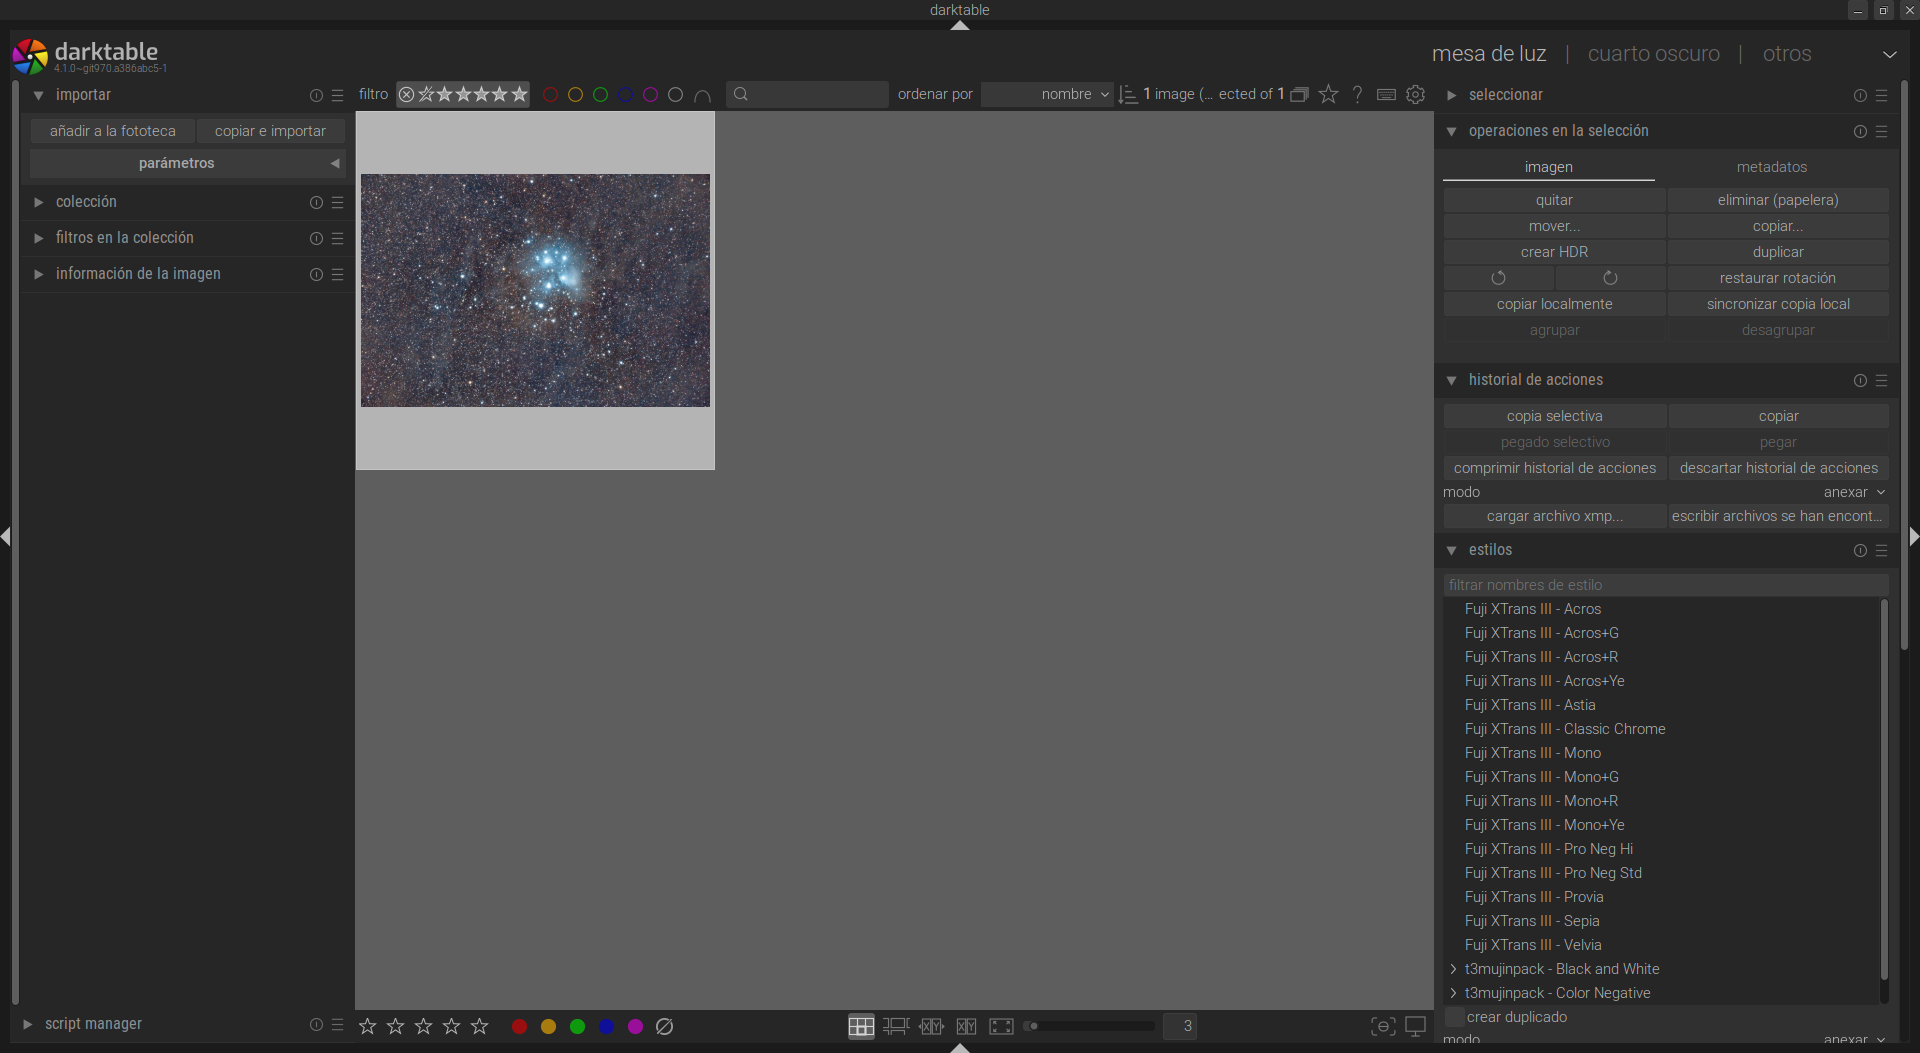Switch to the 'cuarto oscuro' view
This screenshot has width=1920, height=1053.
click(1653, 54)
